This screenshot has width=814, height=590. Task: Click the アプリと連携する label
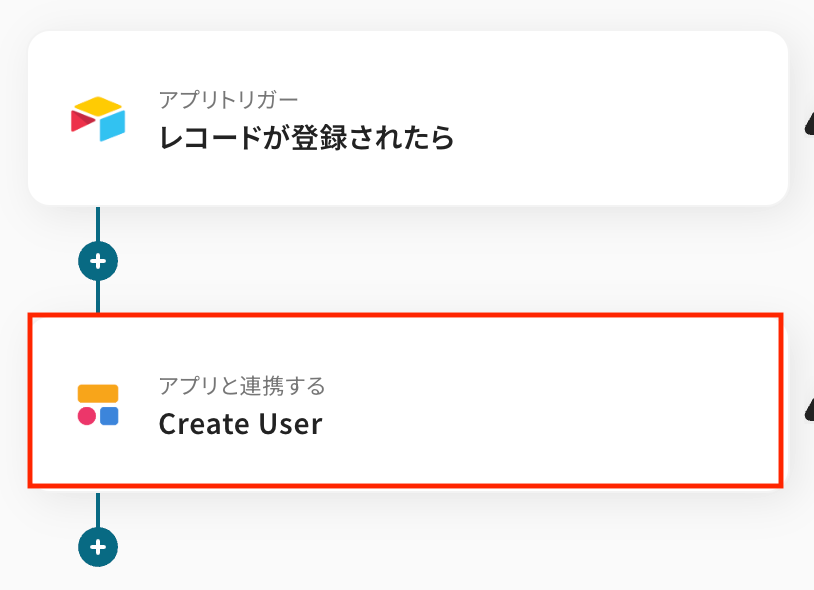point(242,386)
